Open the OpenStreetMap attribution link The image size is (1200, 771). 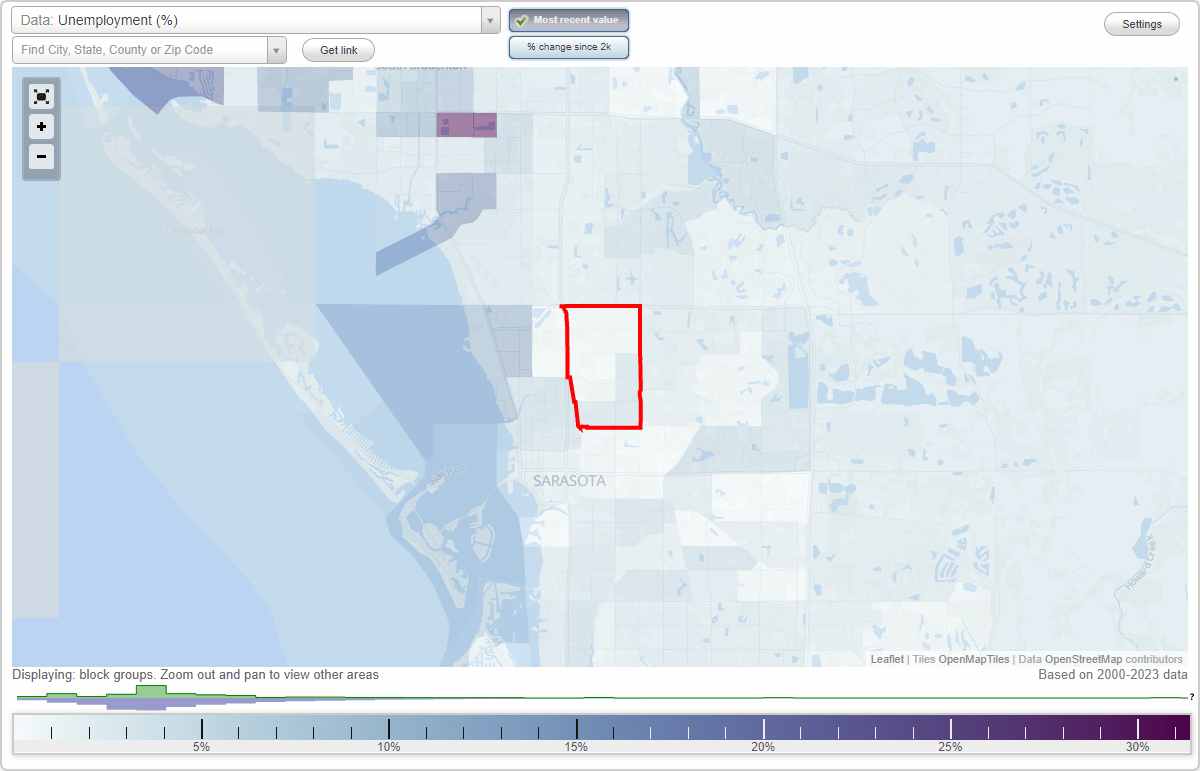tap(1083, 659)
